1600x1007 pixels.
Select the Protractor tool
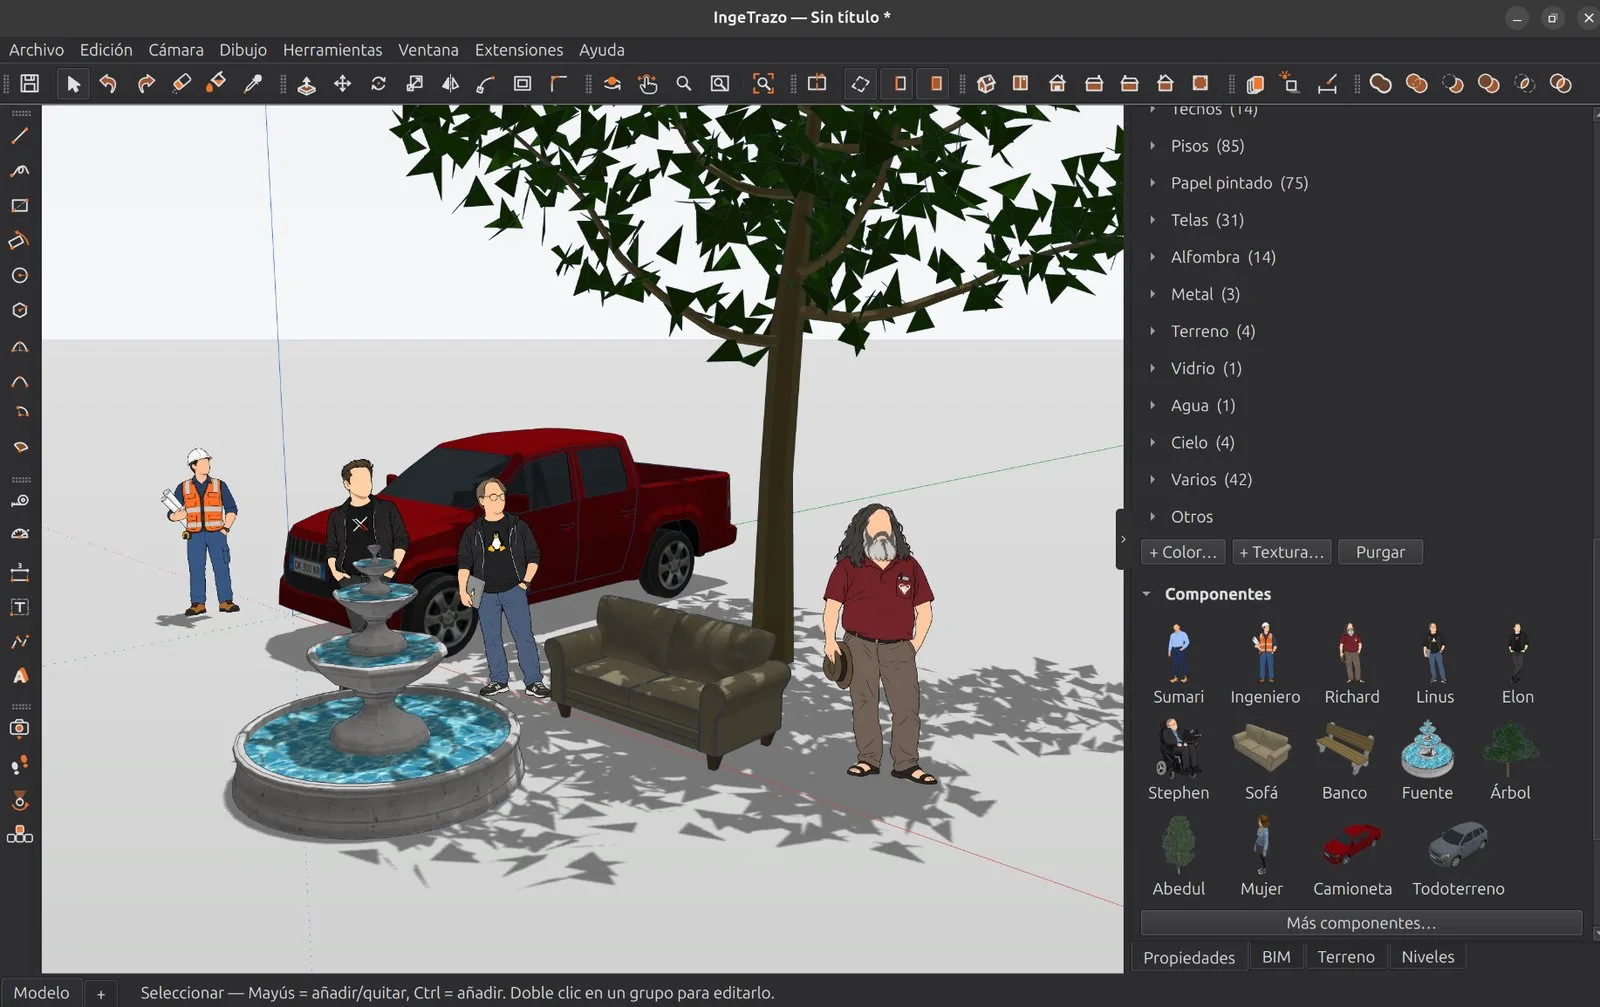click(x=20, y=534)
